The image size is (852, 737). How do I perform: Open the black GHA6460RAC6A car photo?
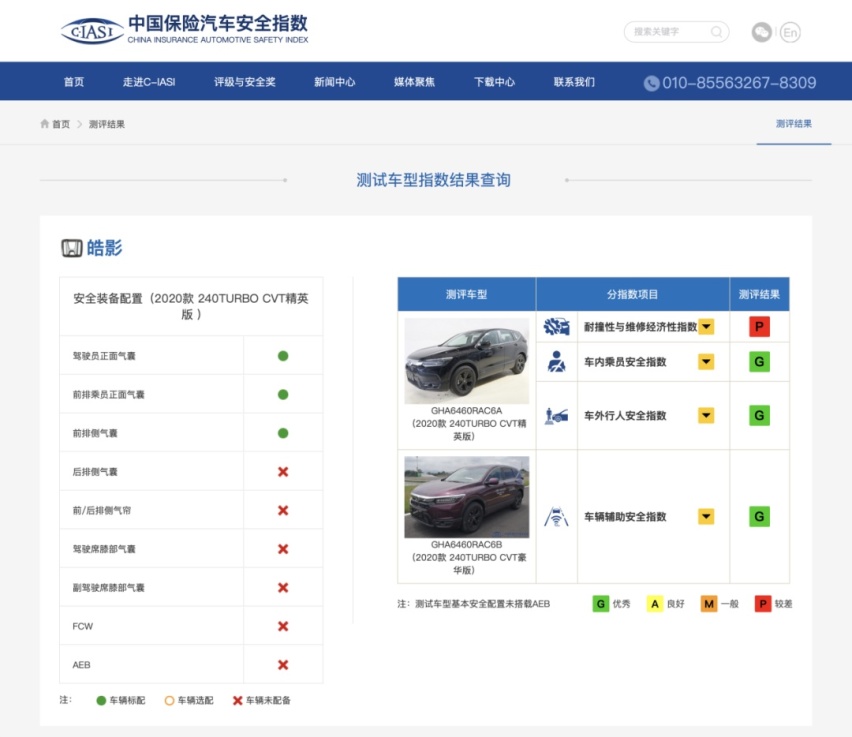pos(467,361)
